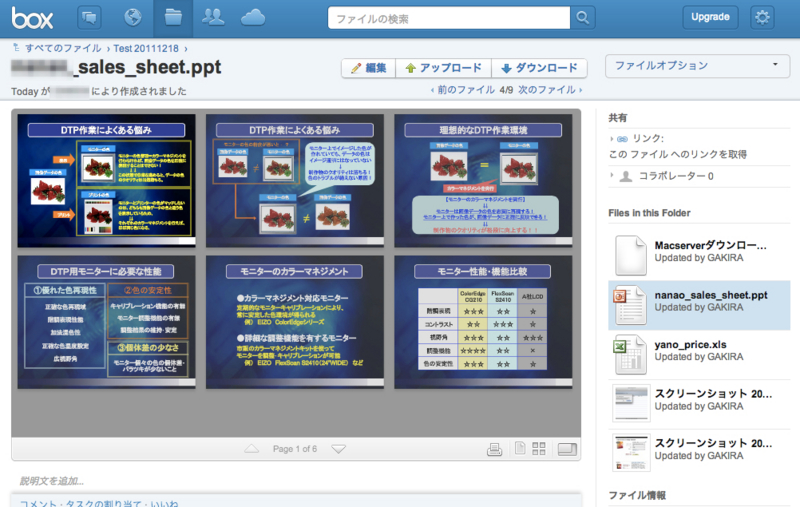Click the box logo

(32, 18)
